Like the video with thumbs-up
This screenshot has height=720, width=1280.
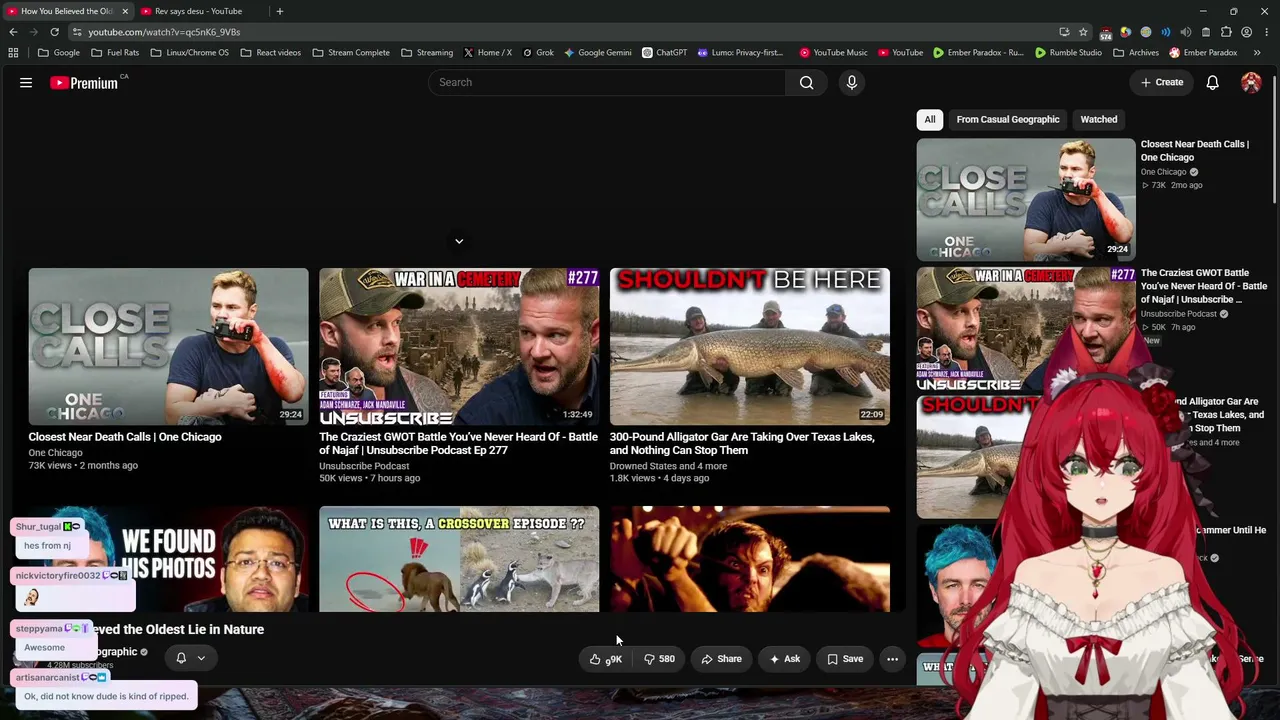(x=606, y=659)
